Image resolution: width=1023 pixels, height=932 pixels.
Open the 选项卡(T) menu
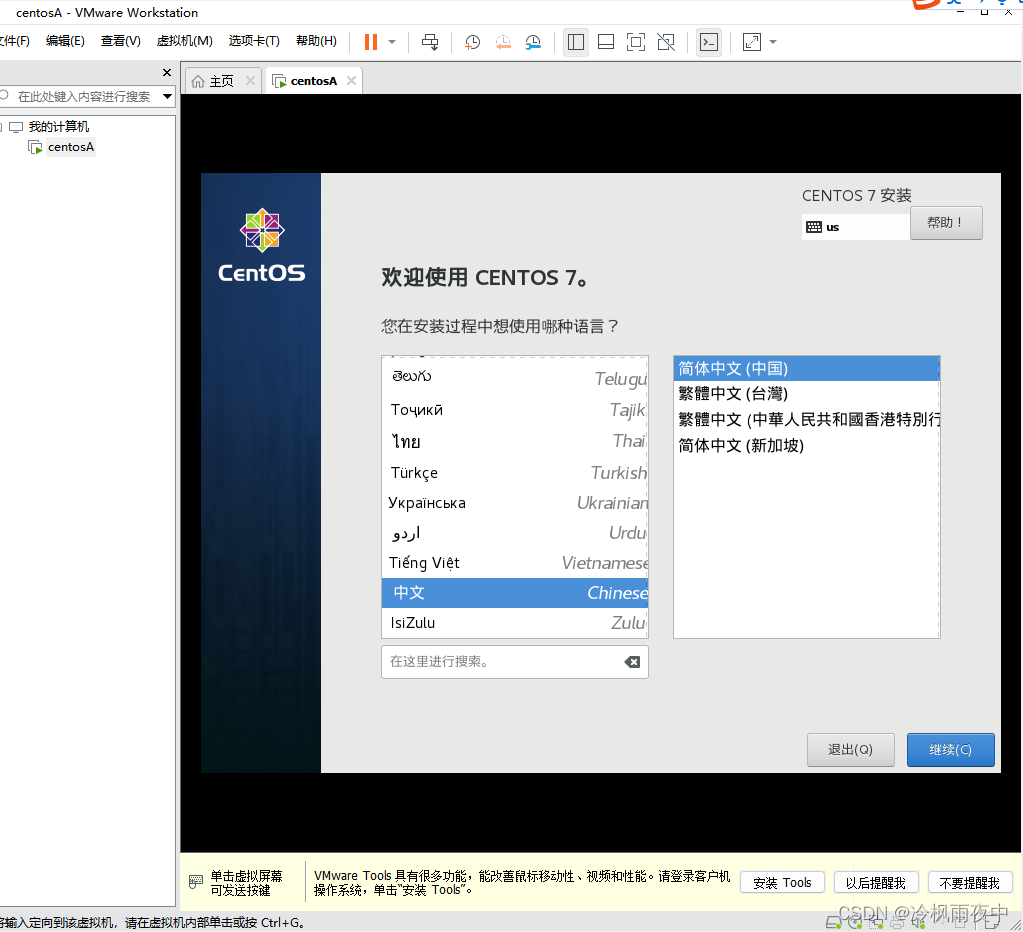(254, 41)
